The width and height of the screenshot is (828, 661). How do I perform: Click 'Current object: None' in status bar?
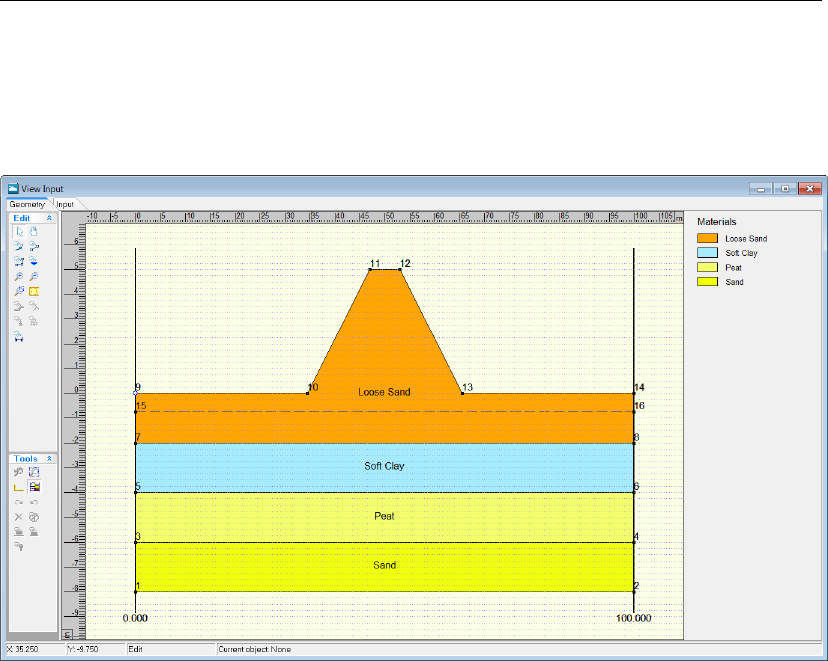click(255, 649)
